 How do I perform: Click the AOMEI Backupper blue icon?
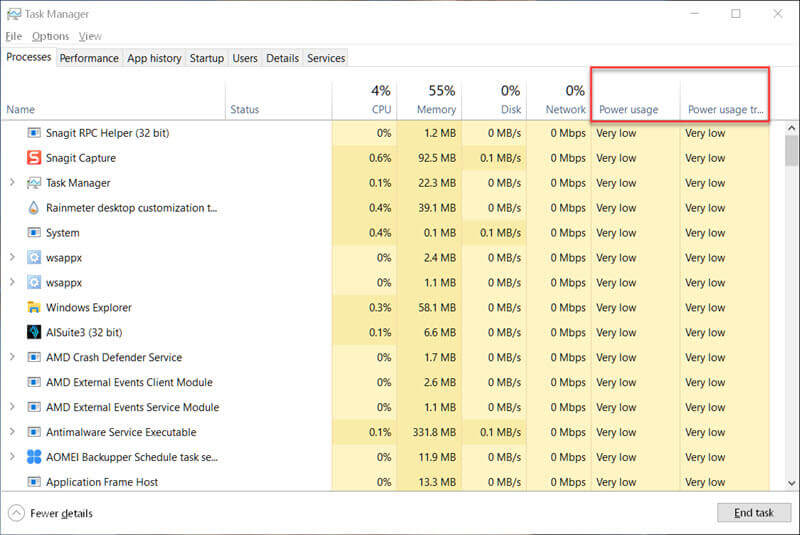click(34, 457)
